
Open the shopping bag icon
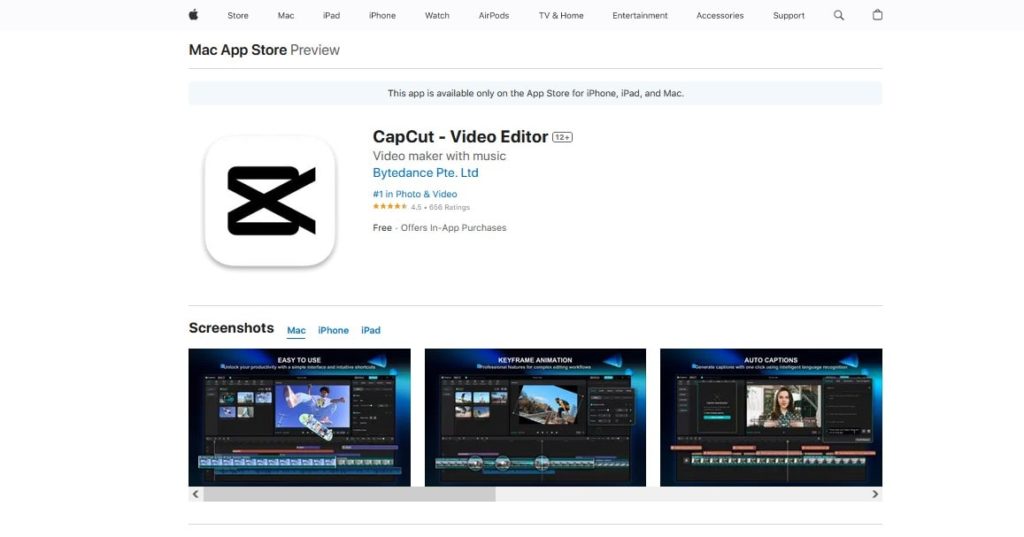877,15
